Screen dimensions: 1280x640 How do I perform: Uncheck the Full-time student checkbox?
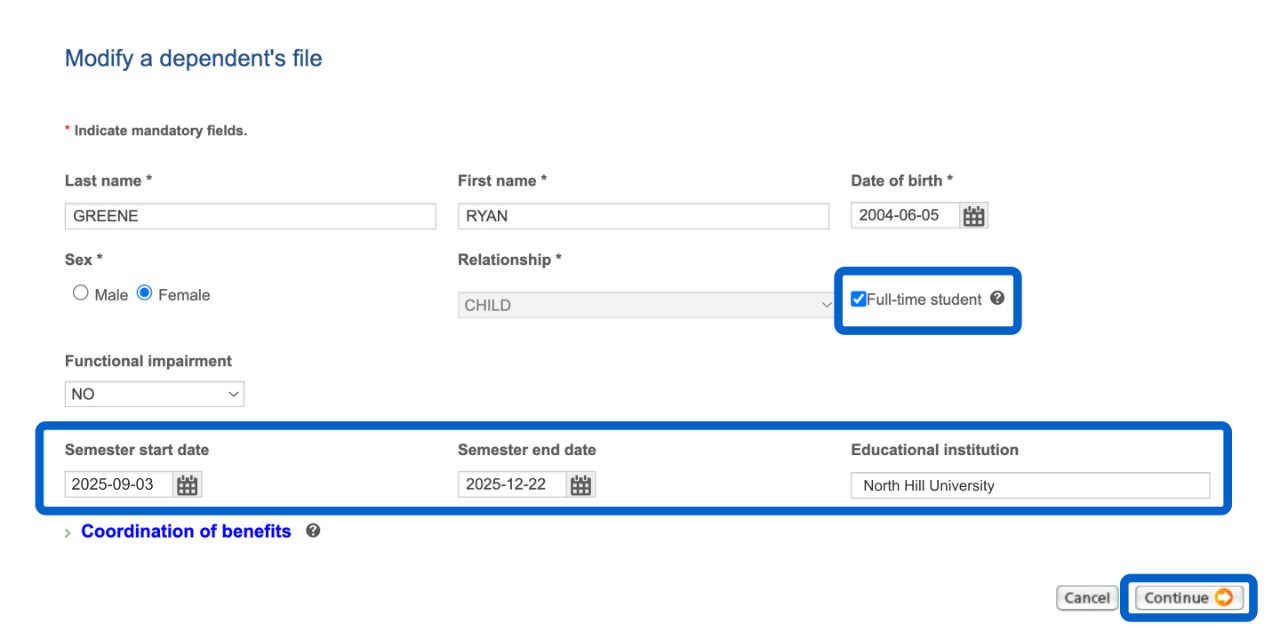858,299
